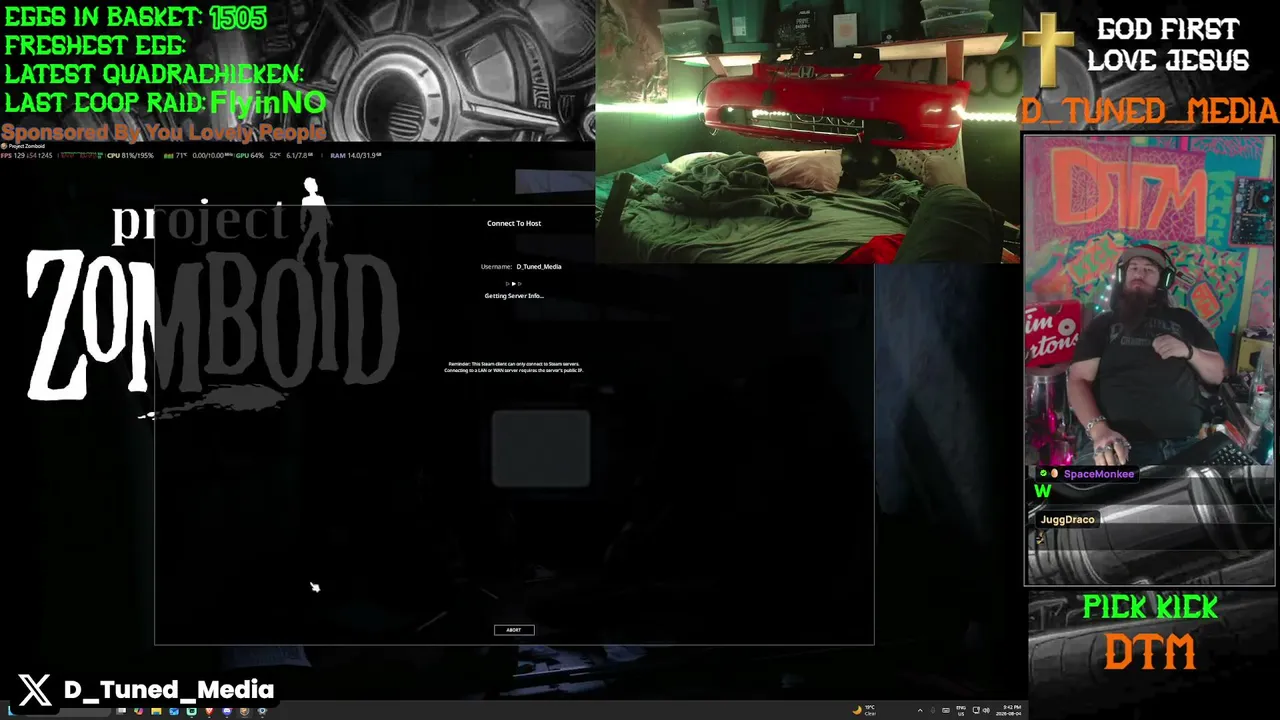Screen dimensions: 1280x720
Task: Click the 'LATEST QUADRACHICKEN' label
Action: point(154,74)
